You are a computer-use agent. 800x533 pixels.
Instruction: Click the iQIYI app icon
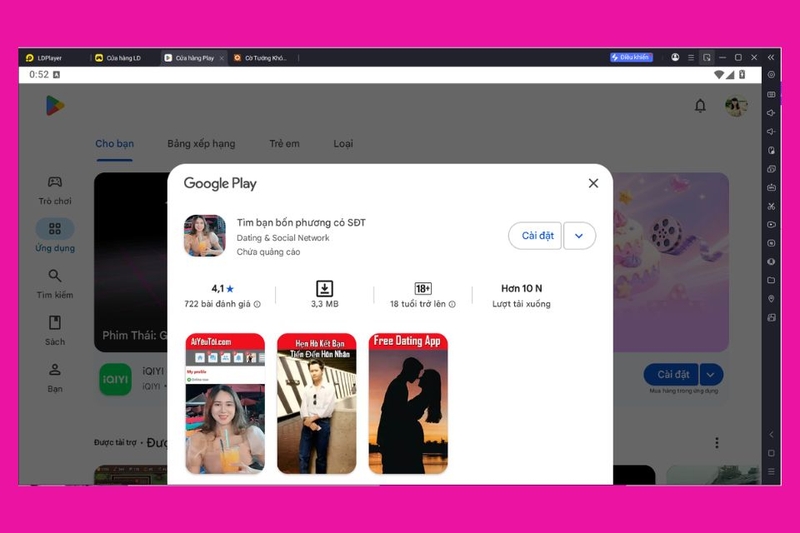115,379
